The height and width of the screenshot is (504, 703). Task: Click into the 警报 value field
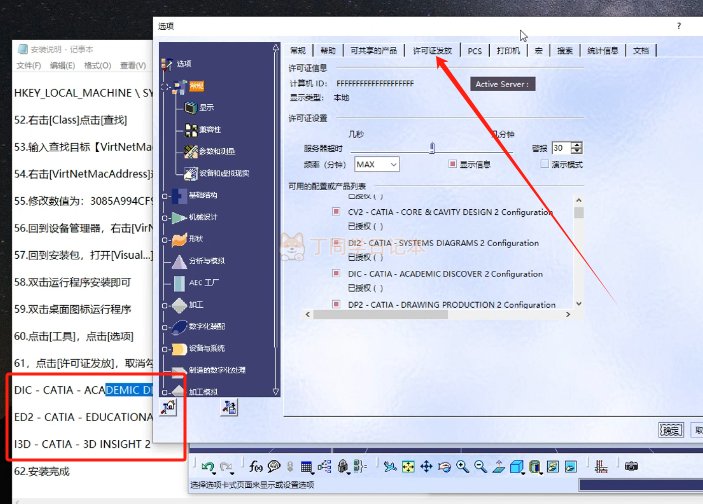(x=562, y=148)
